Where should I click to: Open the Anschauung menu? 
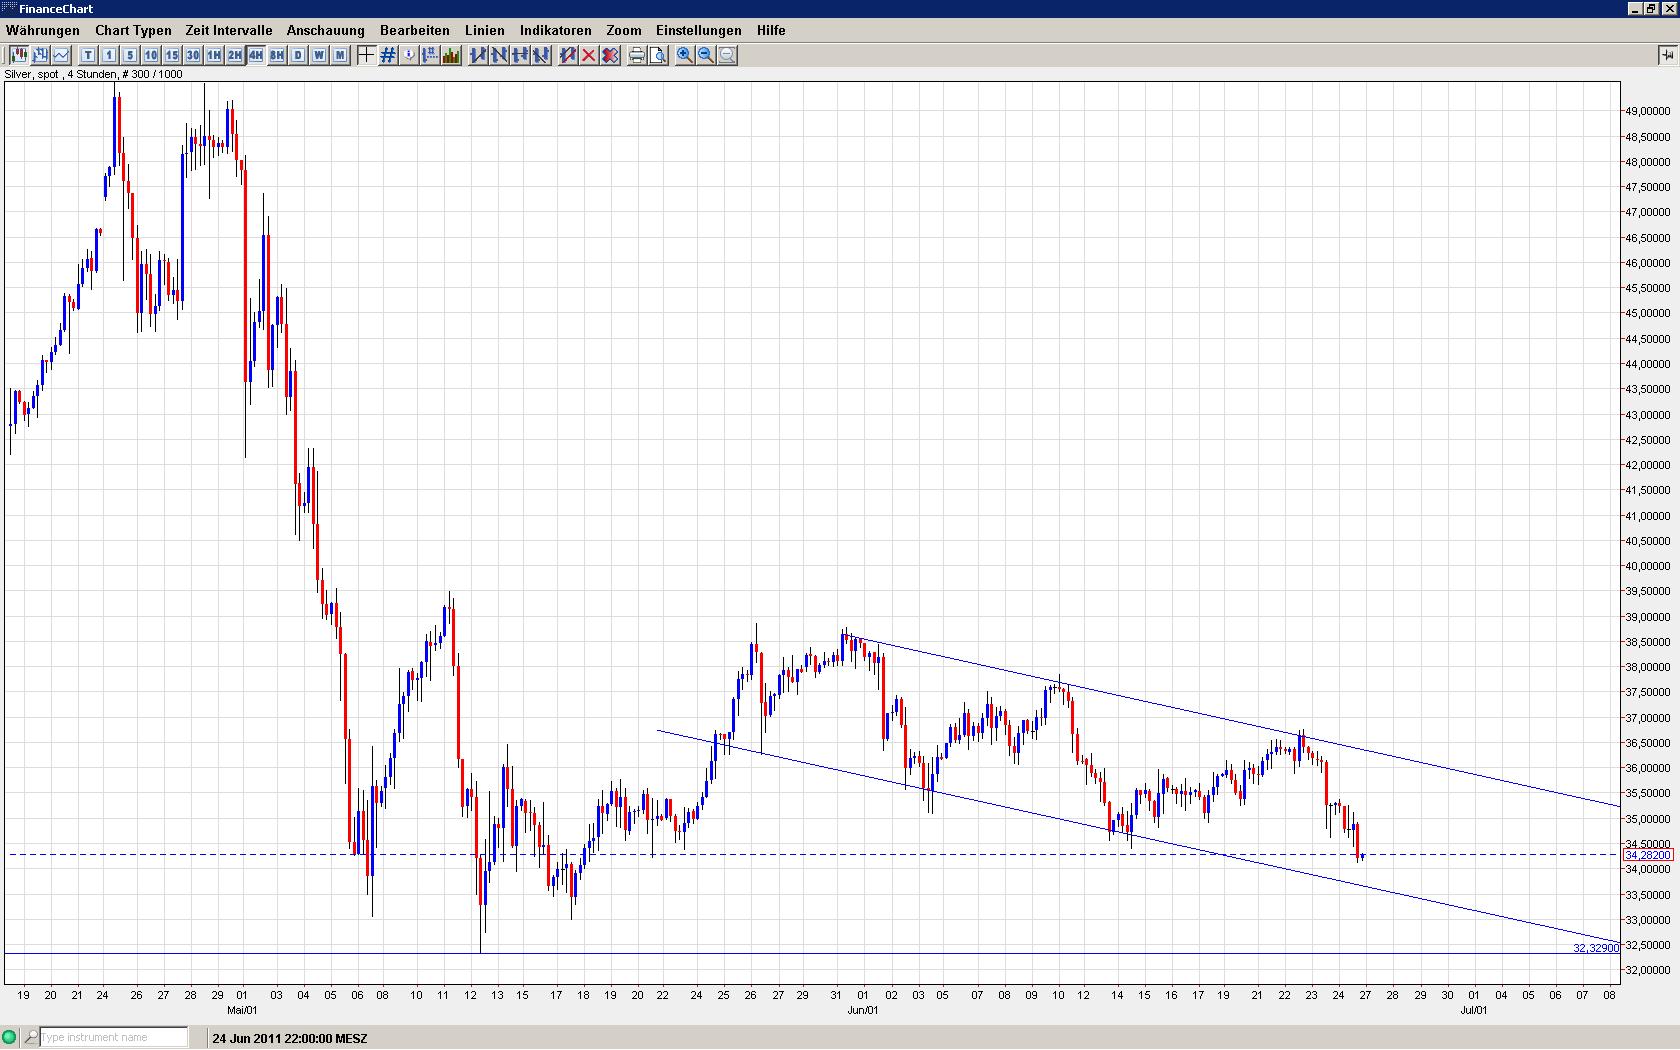pos(326,30)
